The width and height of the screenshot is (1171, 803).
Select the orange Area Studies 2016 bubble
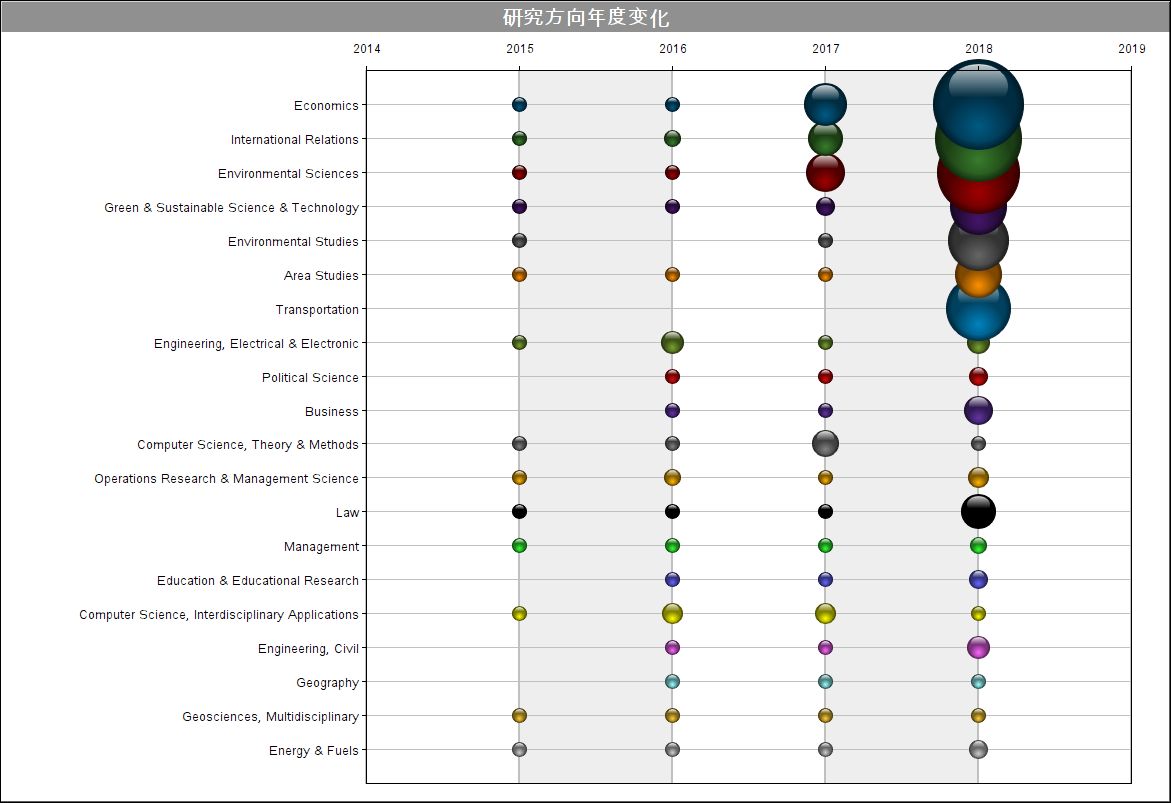click(672, 274)
